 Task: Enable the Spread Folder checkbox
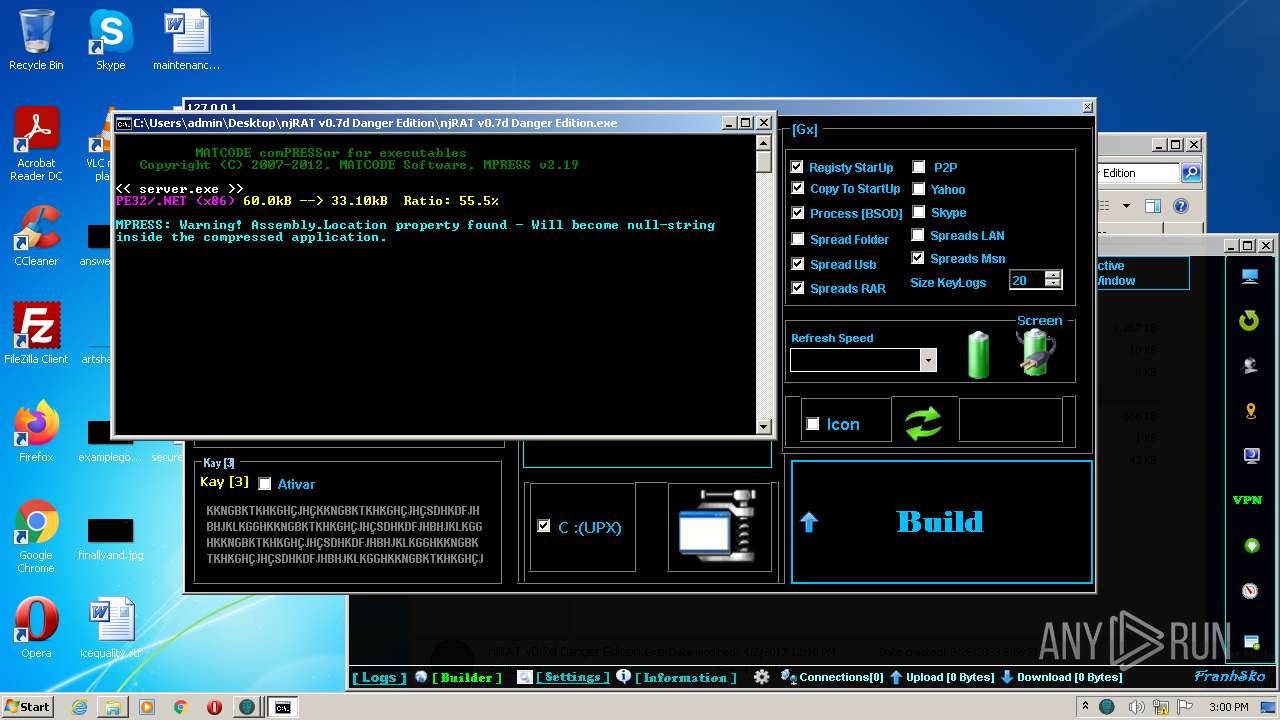coord(797,239)
